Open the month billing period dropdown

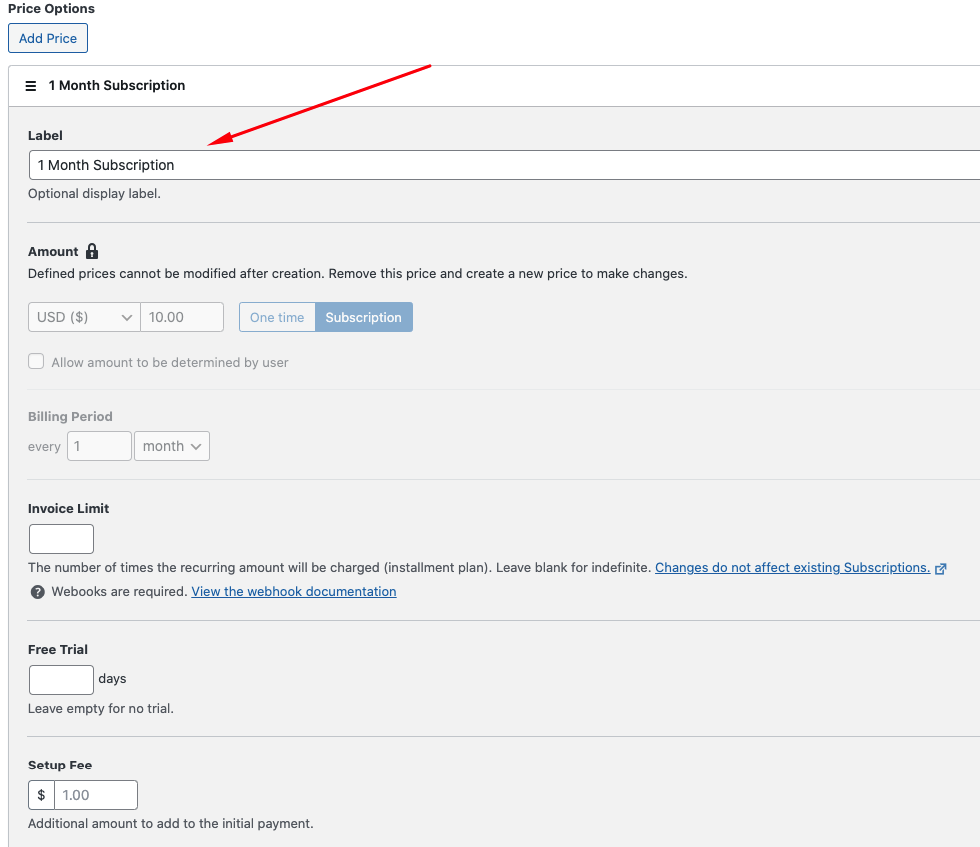[172, 446]
